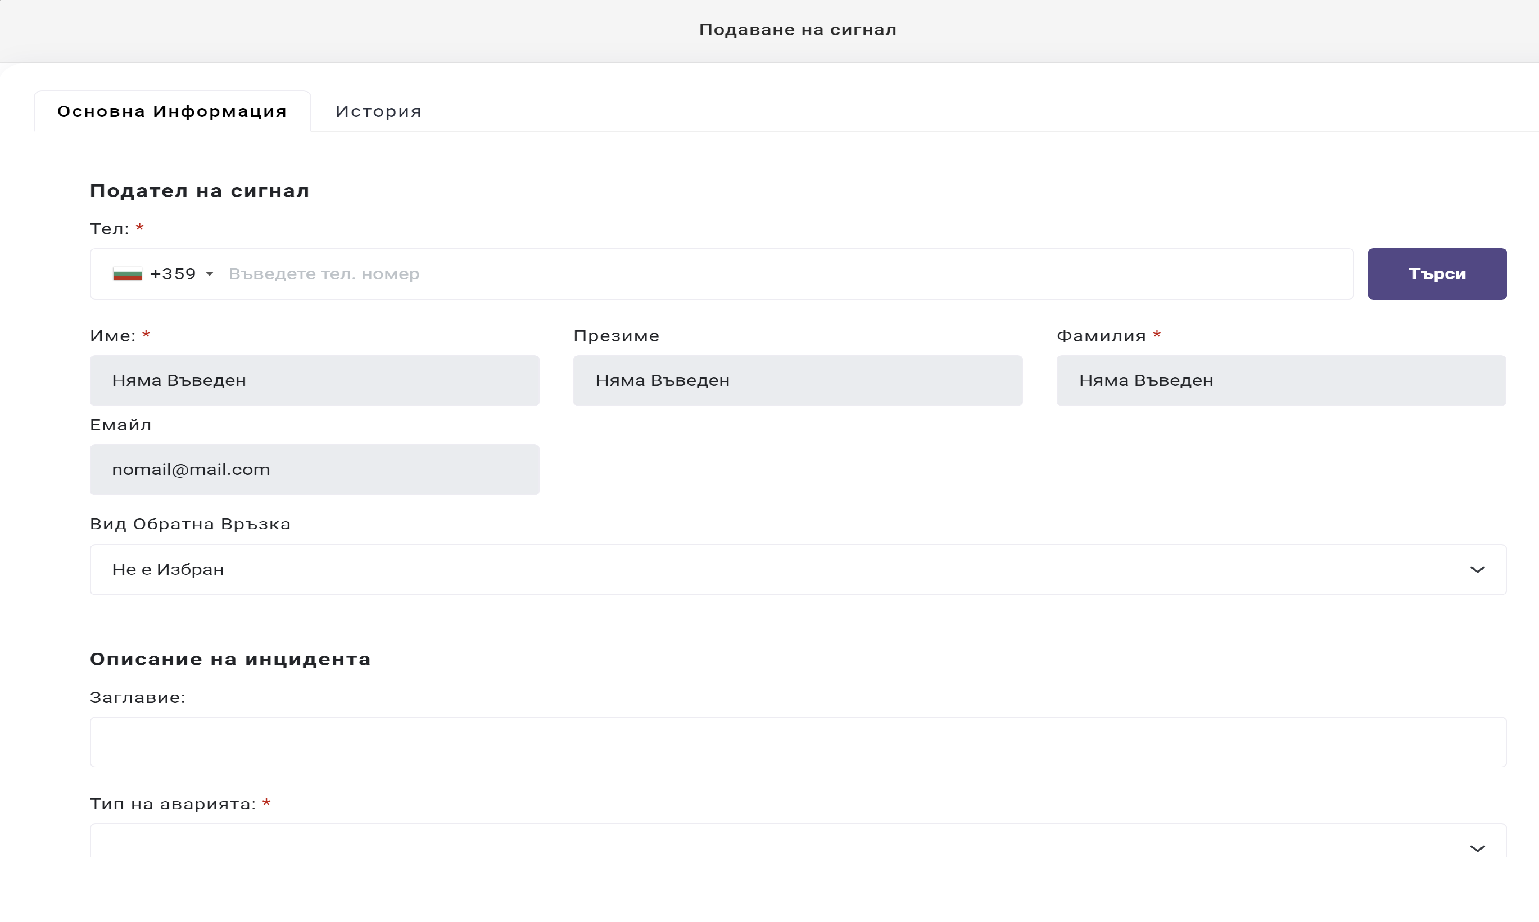
Task: Click the Презиме middle name field
Action: (x=797, y=380)
